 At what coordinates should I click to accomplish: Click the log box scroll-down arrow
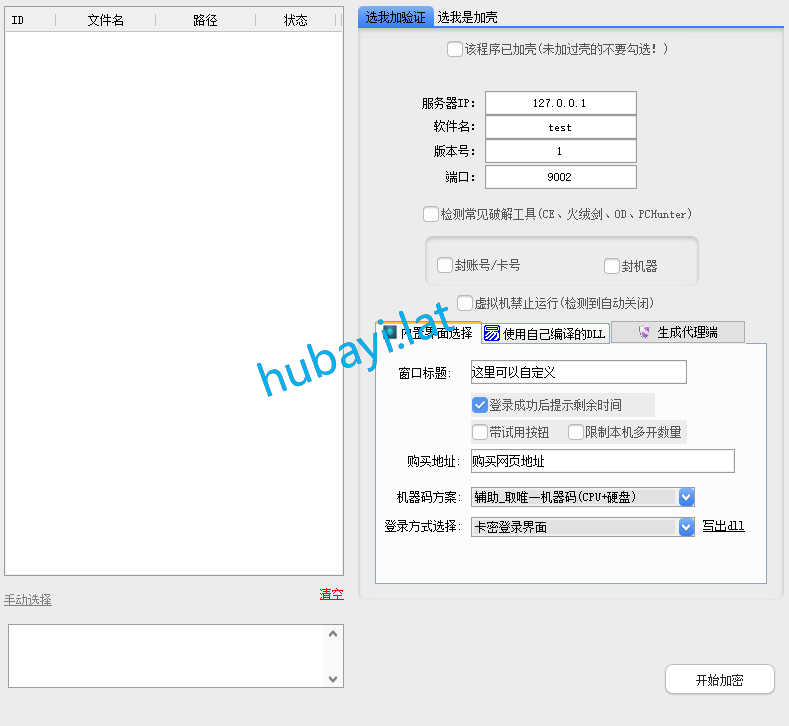point(333,678)
